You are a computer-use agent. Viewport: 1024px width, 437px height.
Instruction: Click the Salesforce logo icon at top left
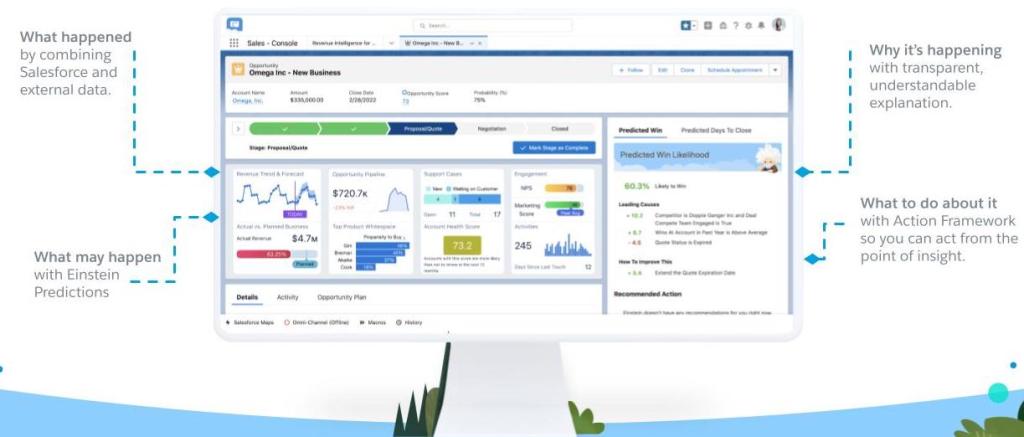[x=234, y=24]
